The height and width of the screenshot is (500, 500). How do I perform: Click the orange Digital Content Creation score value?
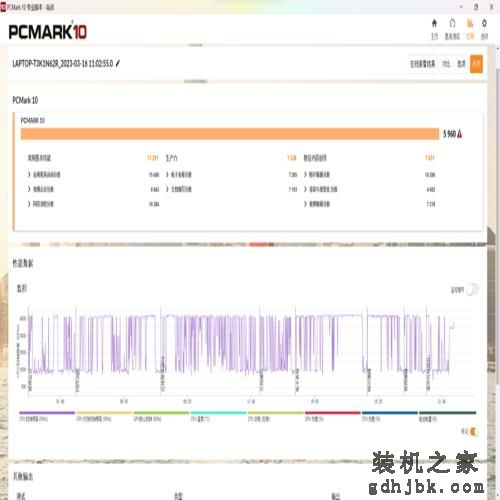tap(430, 158)
